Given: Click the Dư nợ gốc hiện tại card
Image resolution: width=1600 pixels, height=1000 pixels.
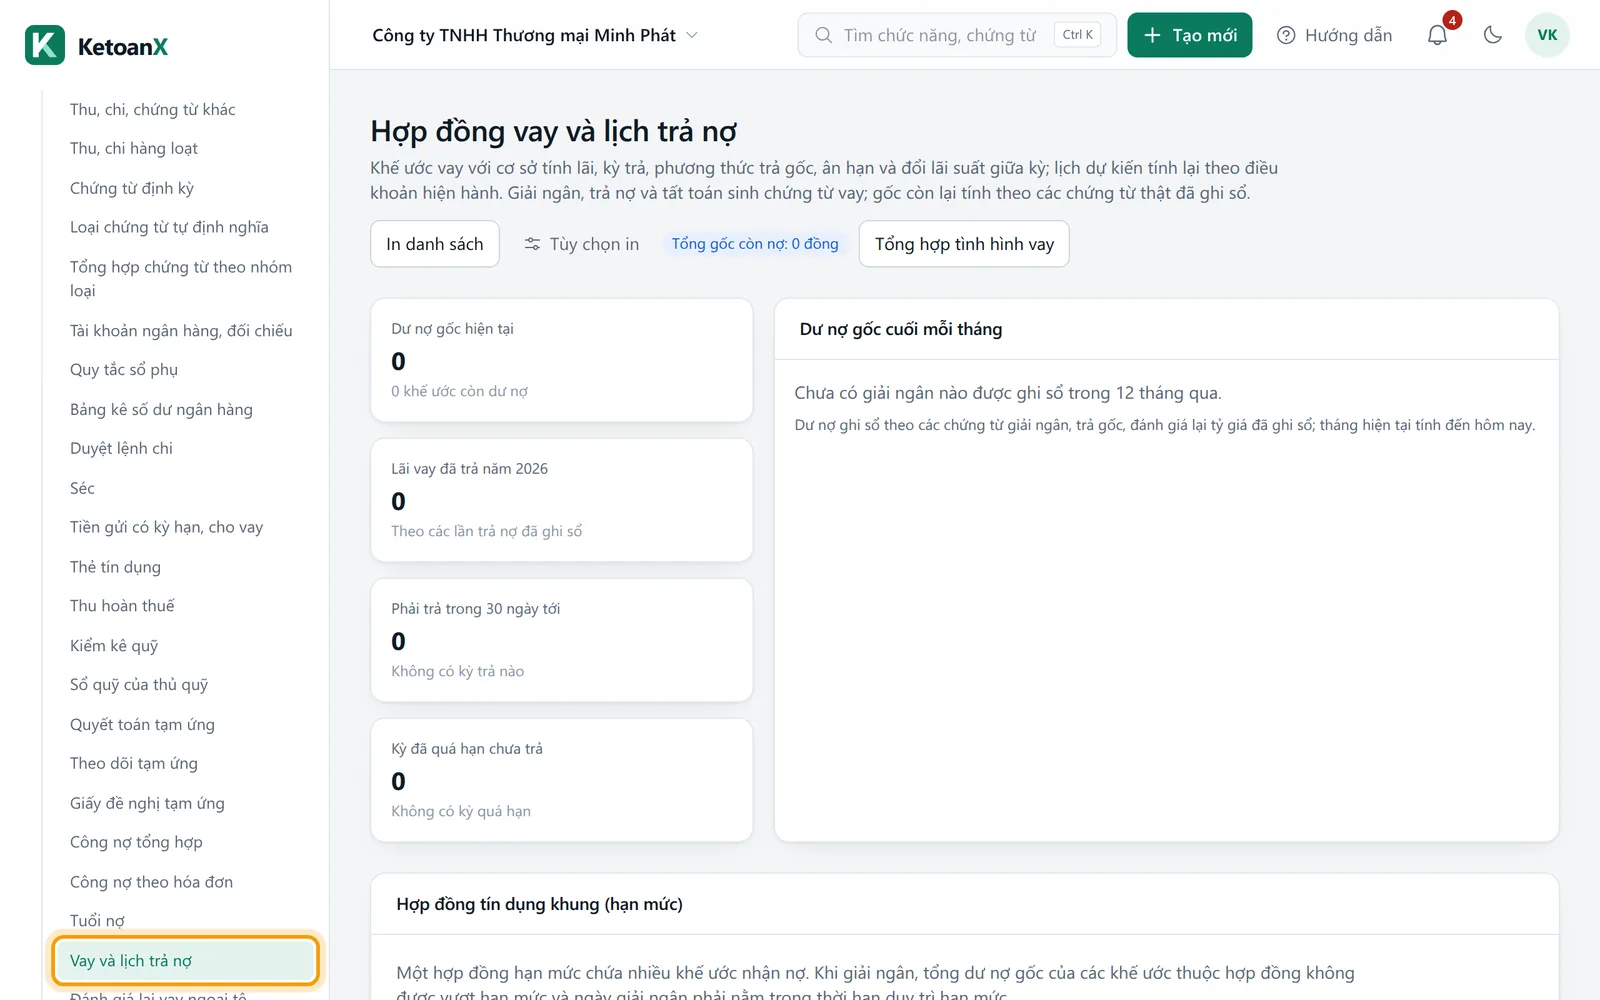Looking at the screenshot, I should pos(561,360).
